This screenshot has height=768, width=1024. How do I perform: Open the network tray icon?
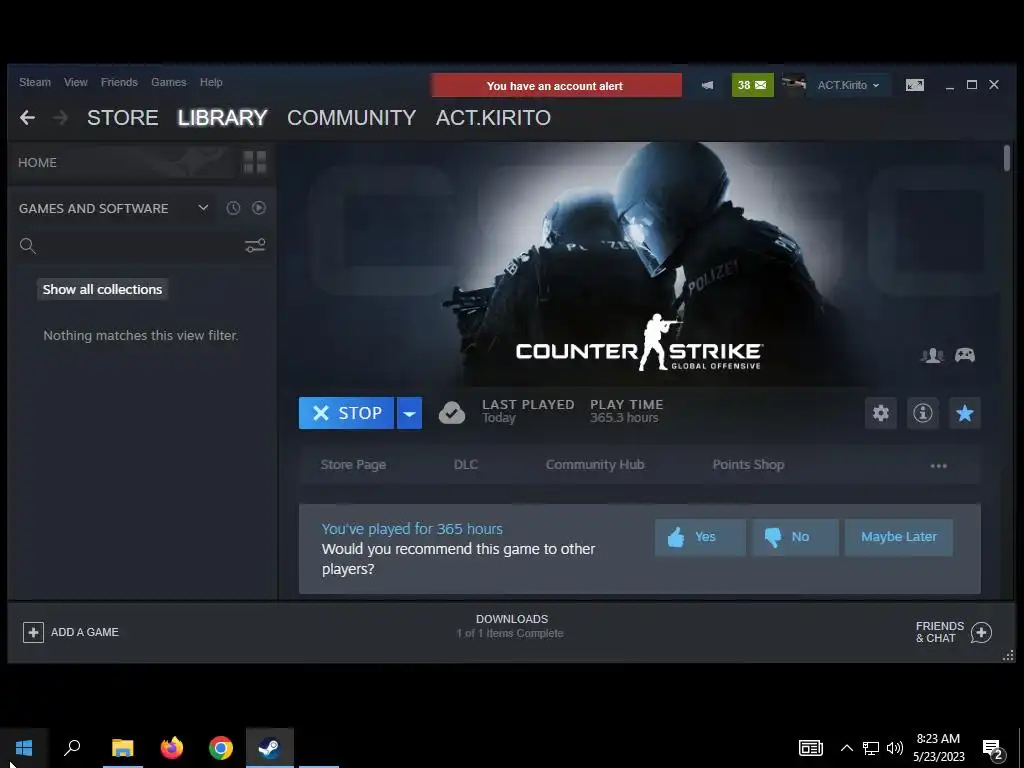871,748
